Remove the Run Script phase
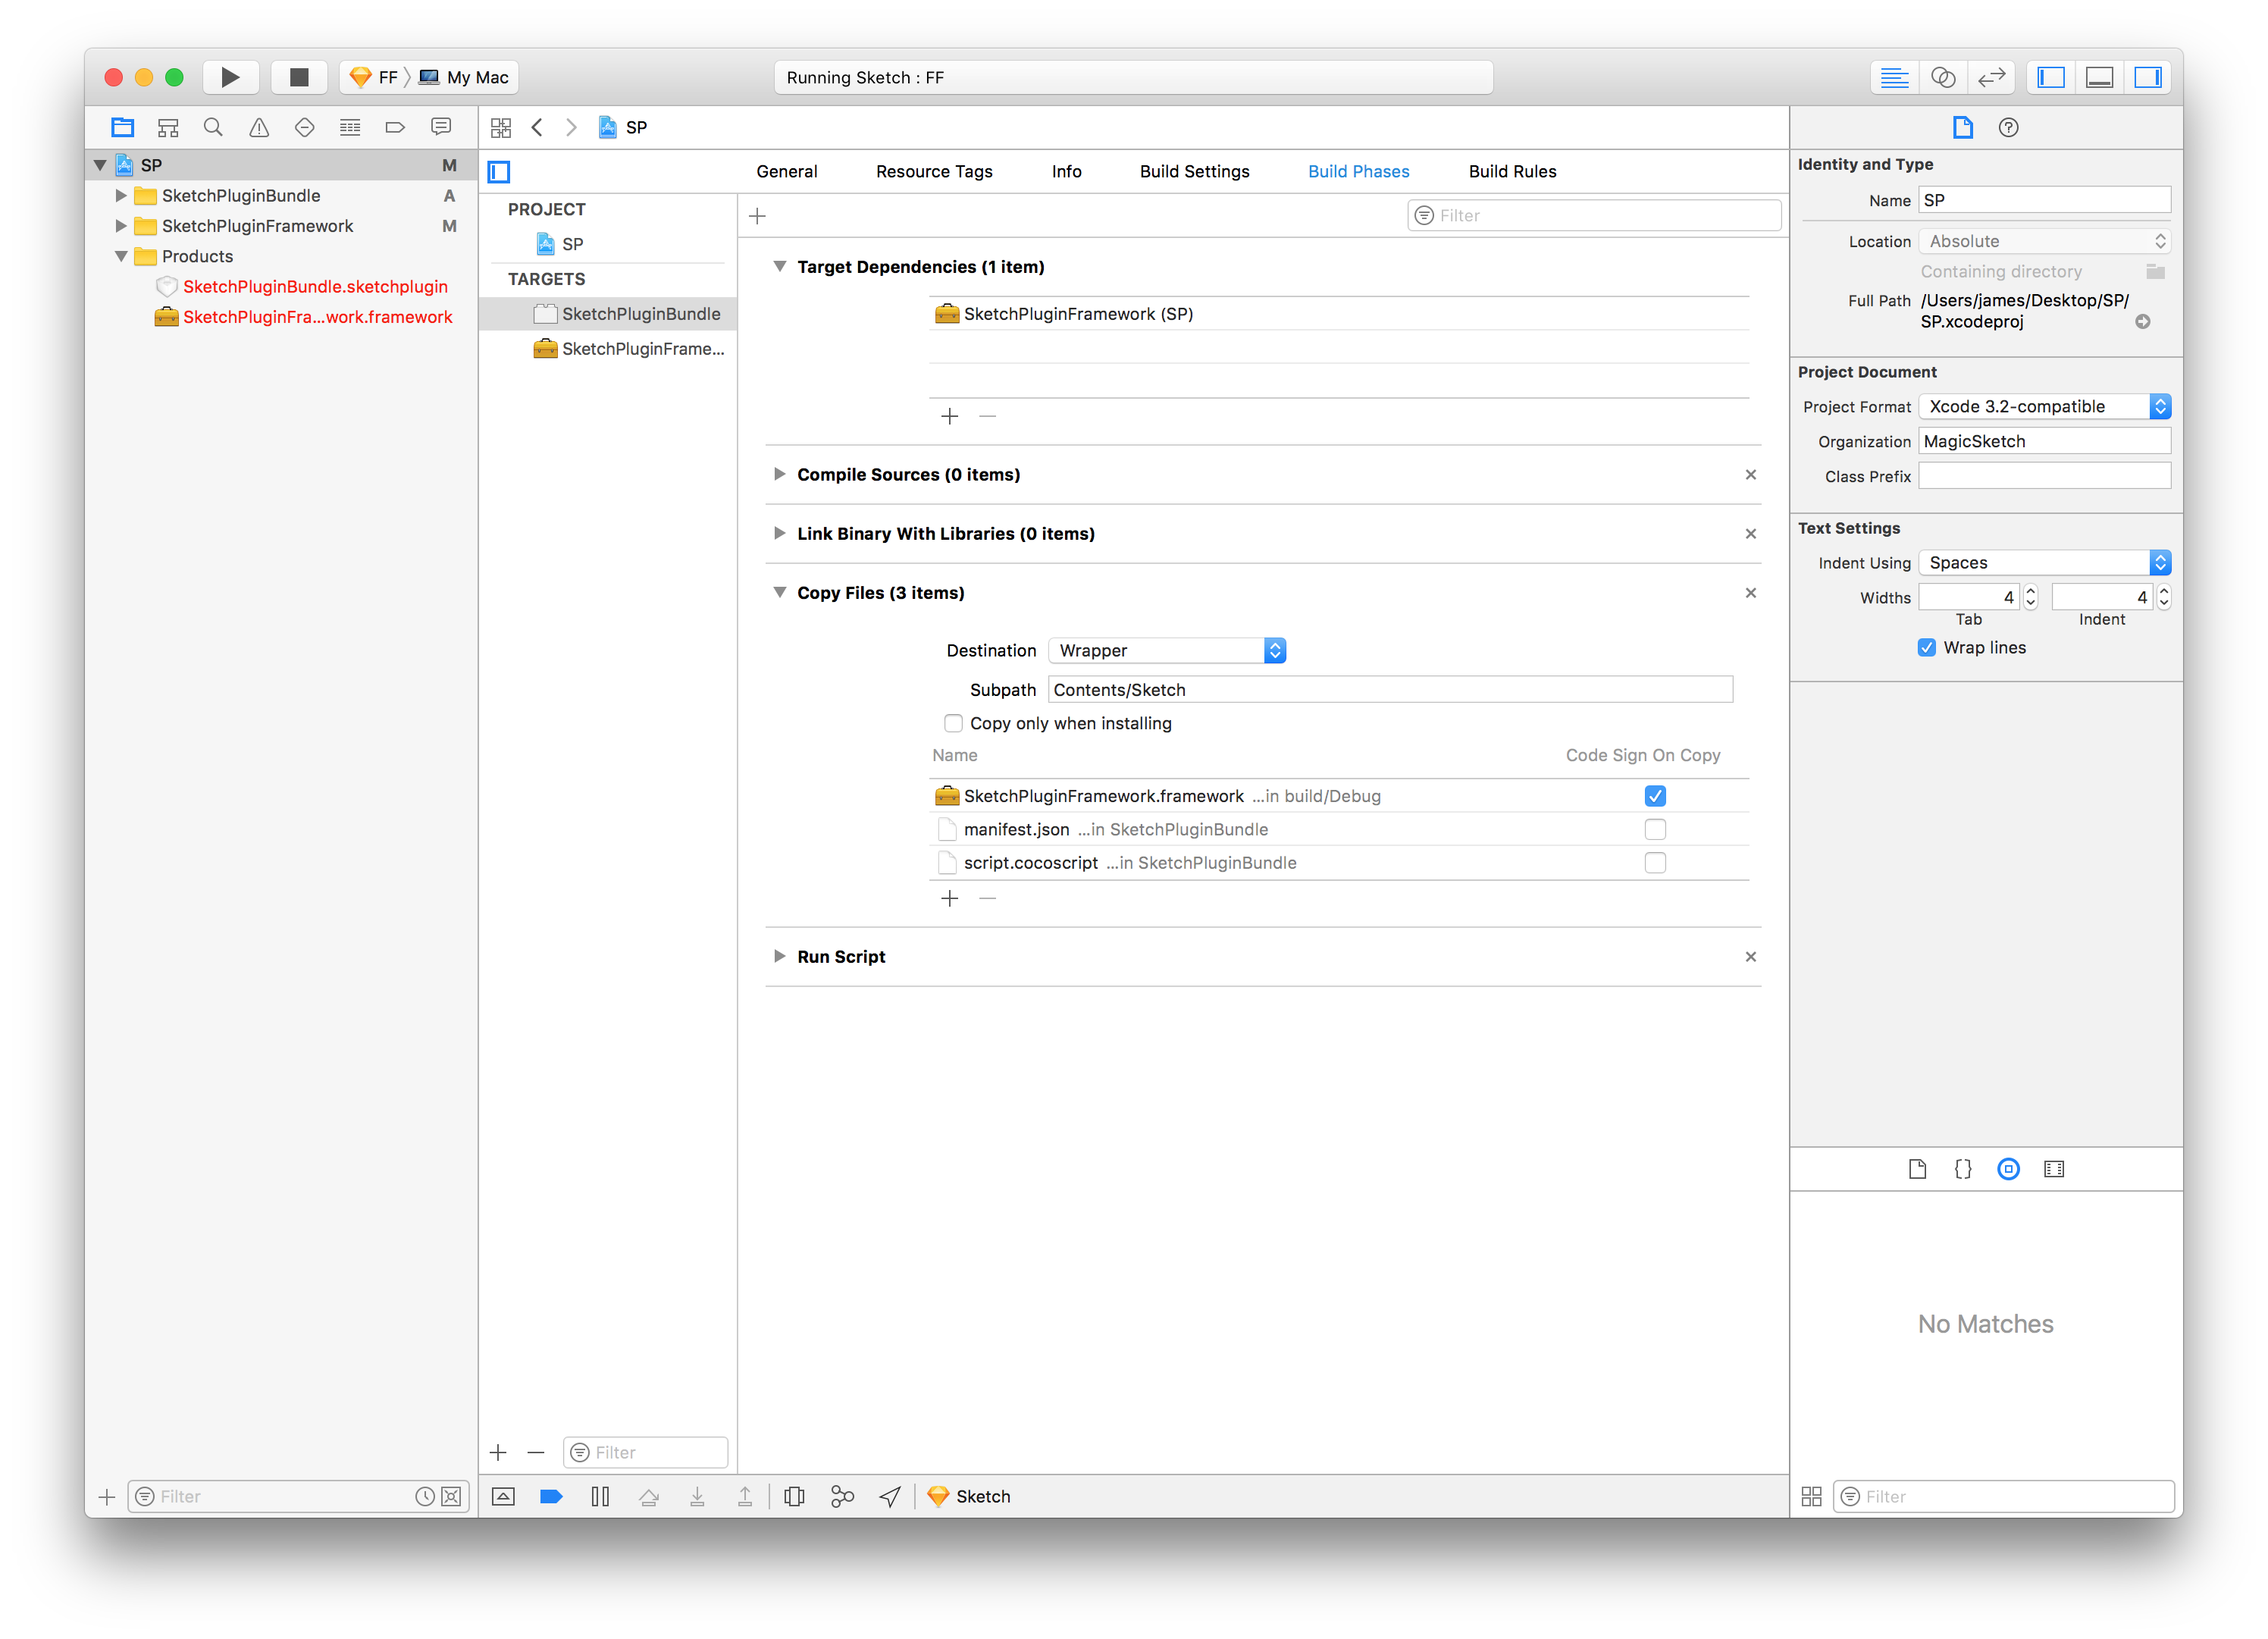This screenshot has width=2268, height=1639. tap(1750, 957)
